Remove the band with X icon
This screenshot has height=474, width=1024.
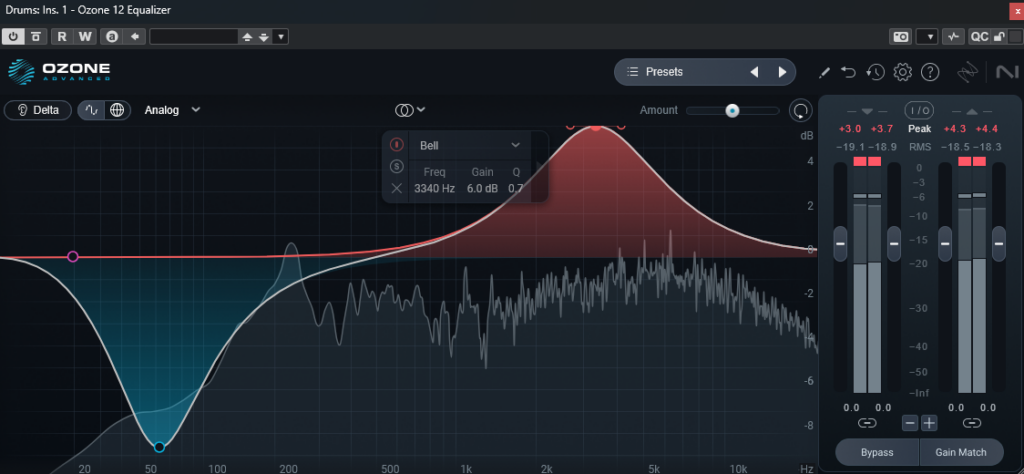(396, 189)
